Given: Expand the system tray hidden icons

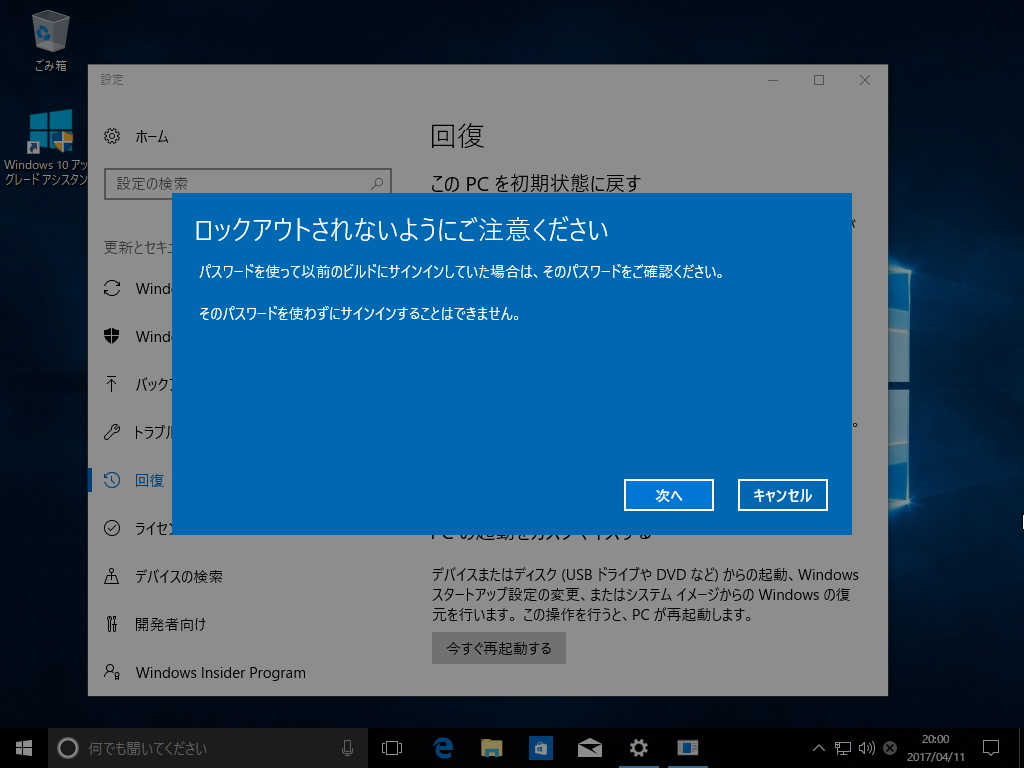Looking at the screenshot, I should (818, 747).
